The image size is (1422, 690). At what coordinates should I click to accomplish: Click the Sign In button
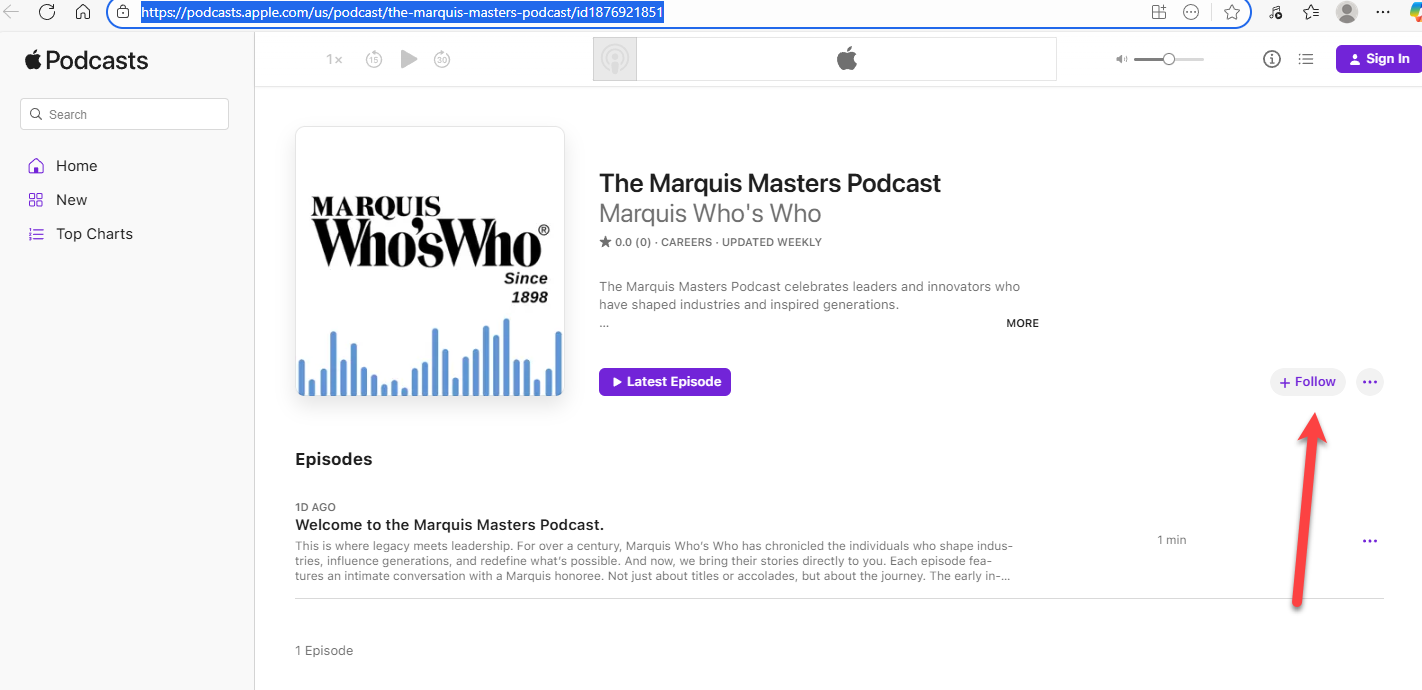point(1378,59)
